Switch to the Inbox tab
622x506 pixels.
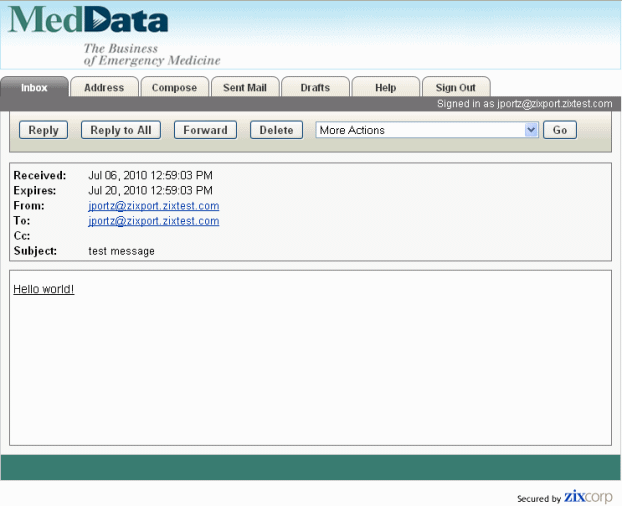(x=34, y=88)
